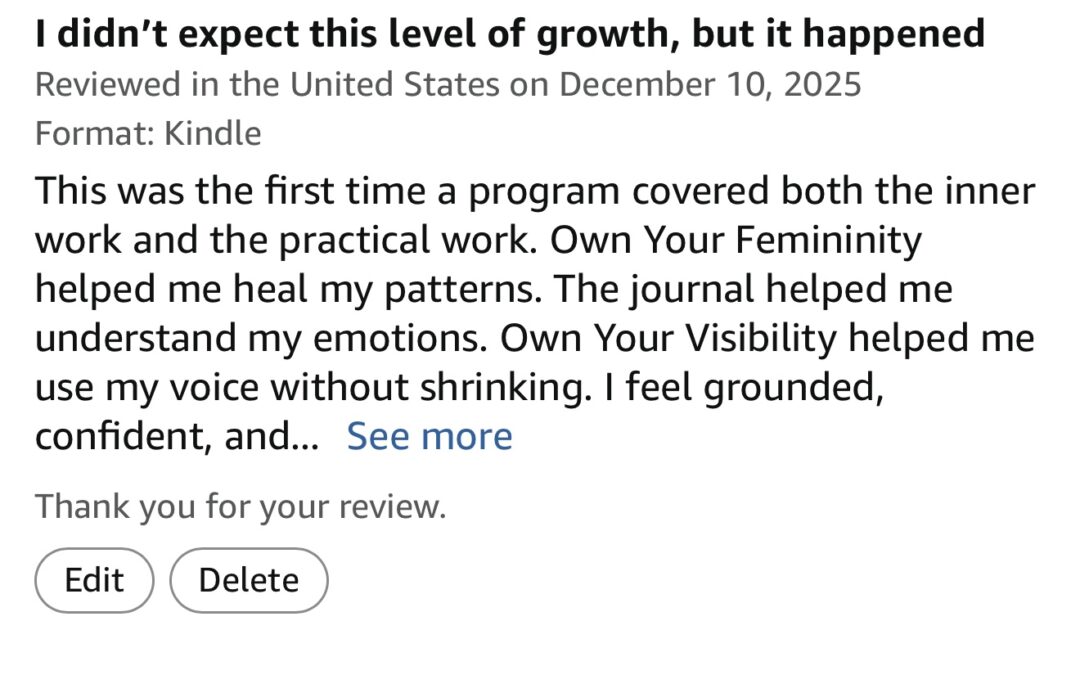
Task: Click the 'Format: Kindle' label
Action: click(x=148, y=133)
